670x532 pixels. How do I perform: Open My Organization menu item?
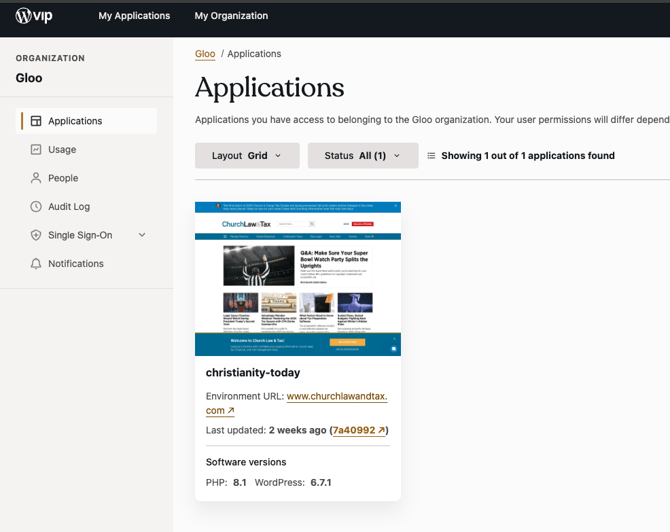(x=231, y=16)
